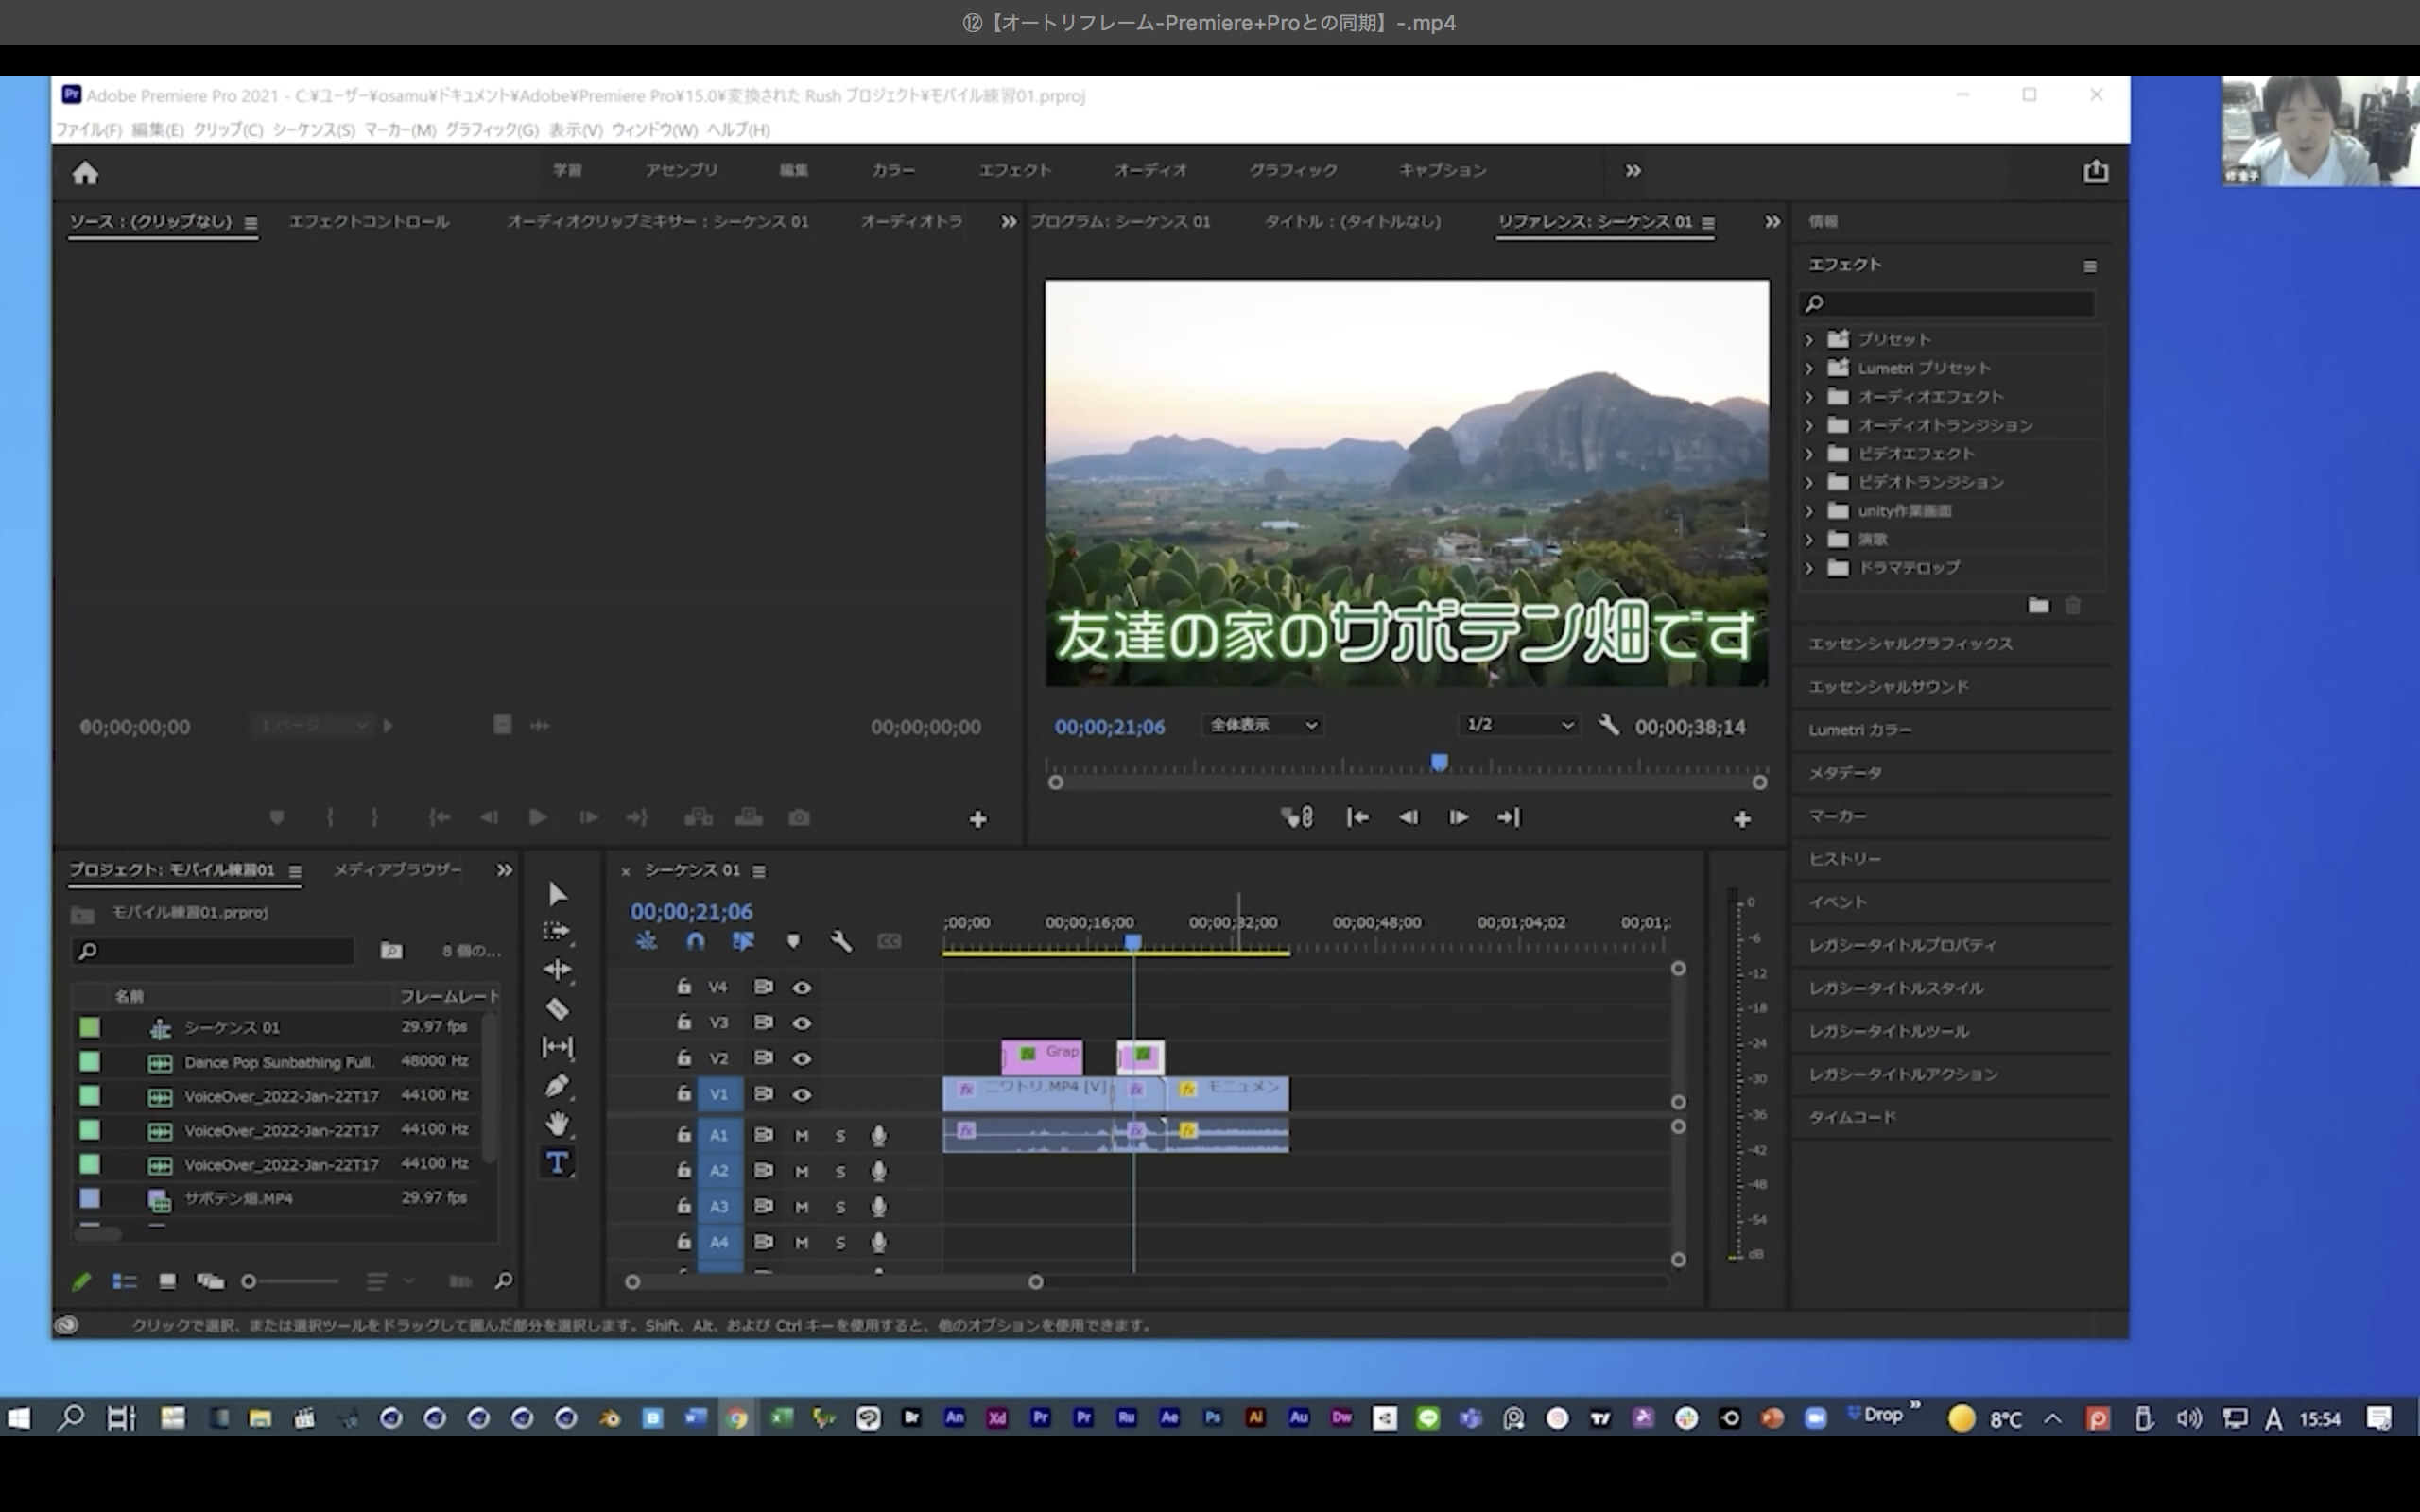Click Go to Out point button
2420x1512 pixels.
point(1508,818)
